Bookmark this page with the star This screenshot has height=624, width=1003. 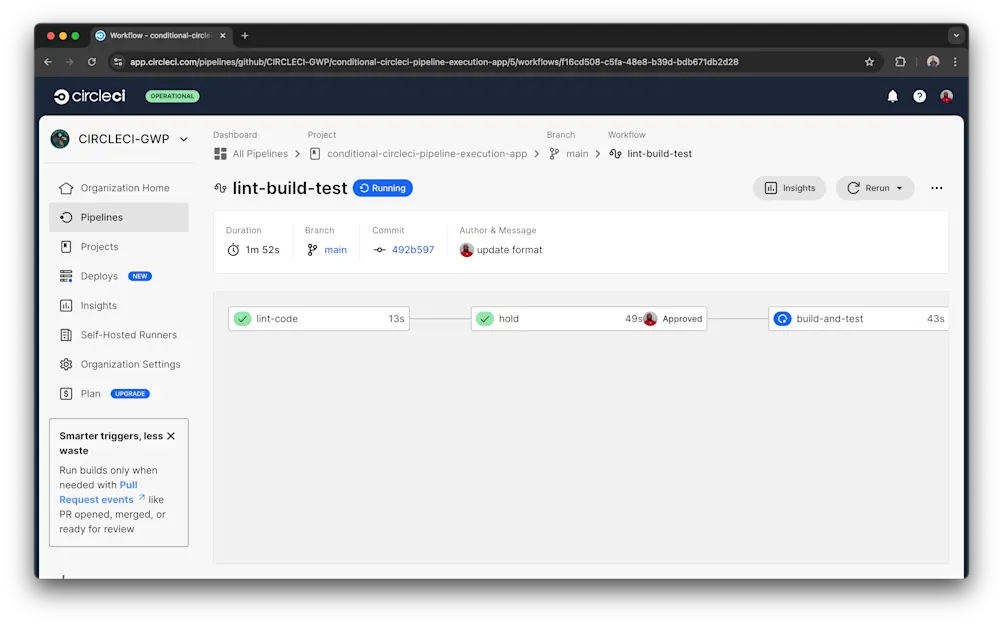pyautogui.click(x=869, y=62)
